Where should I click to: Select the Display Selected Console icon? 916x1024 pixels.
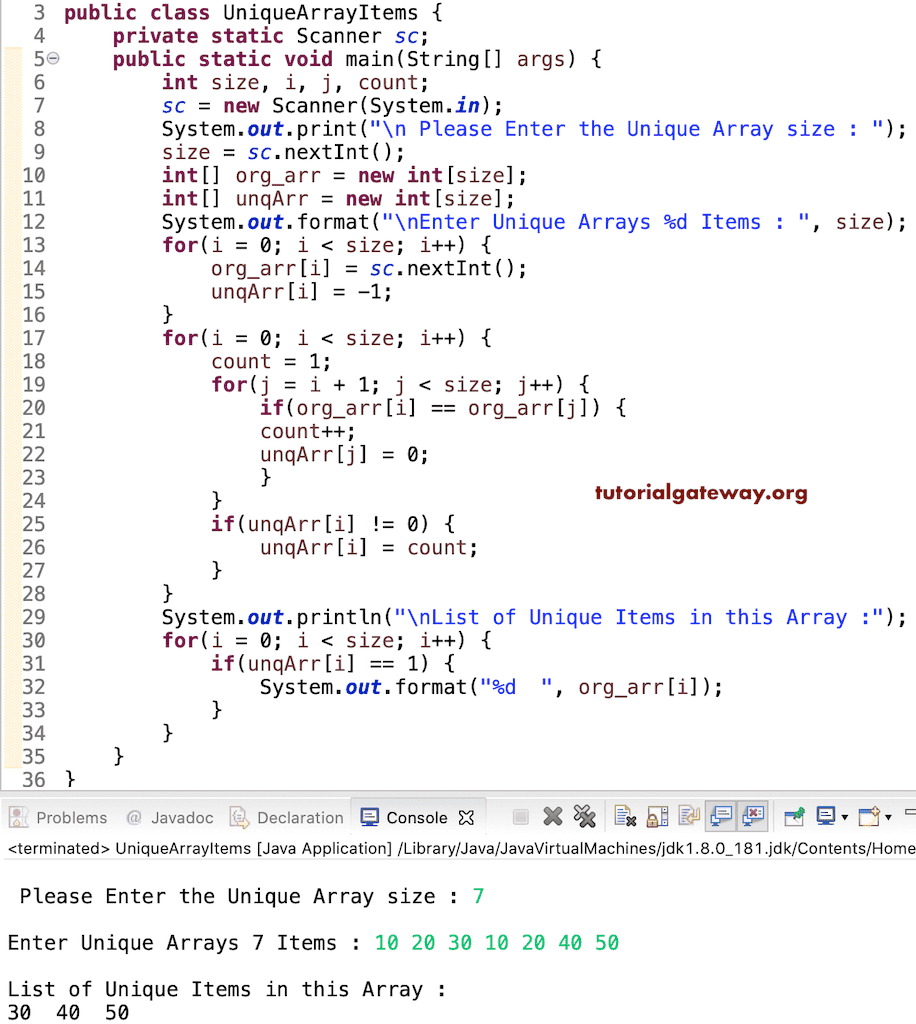pos(825,817)
